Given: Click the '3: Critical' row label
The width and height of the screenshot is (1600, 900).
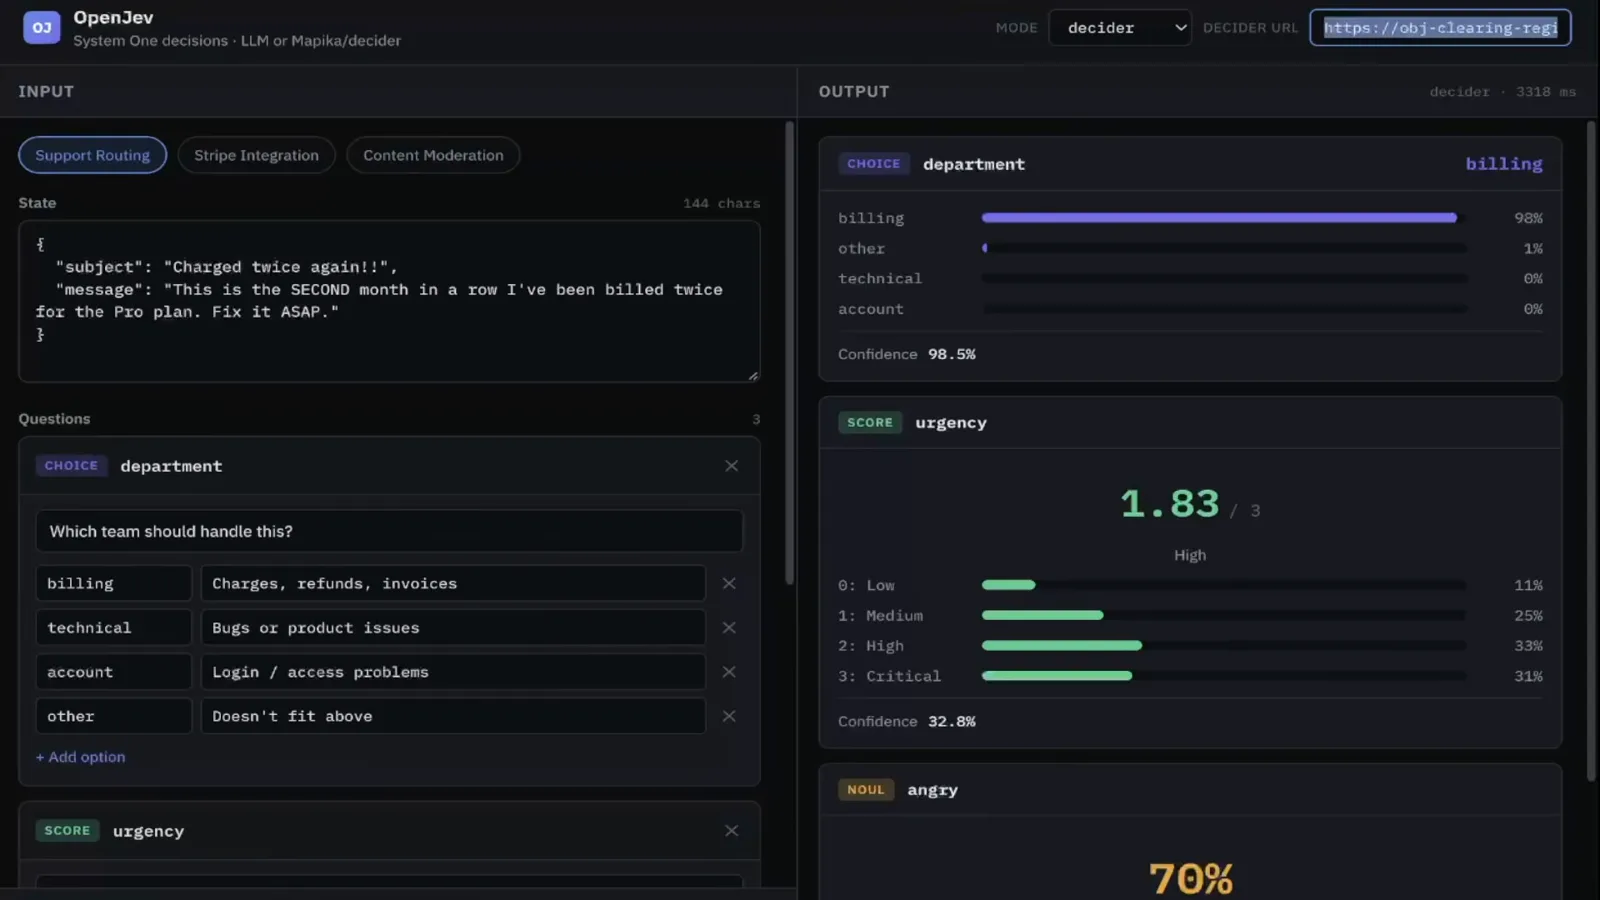Looking at the screenshot, I should [889, 677].
